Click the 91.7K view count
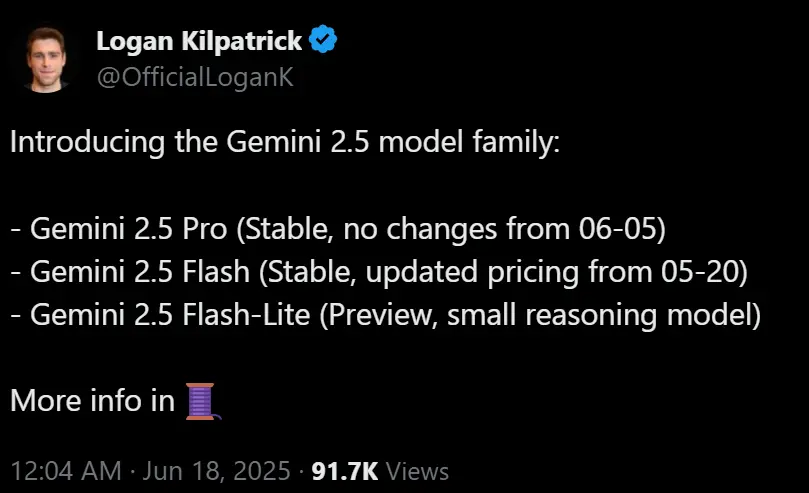 [x=345, y=471]
